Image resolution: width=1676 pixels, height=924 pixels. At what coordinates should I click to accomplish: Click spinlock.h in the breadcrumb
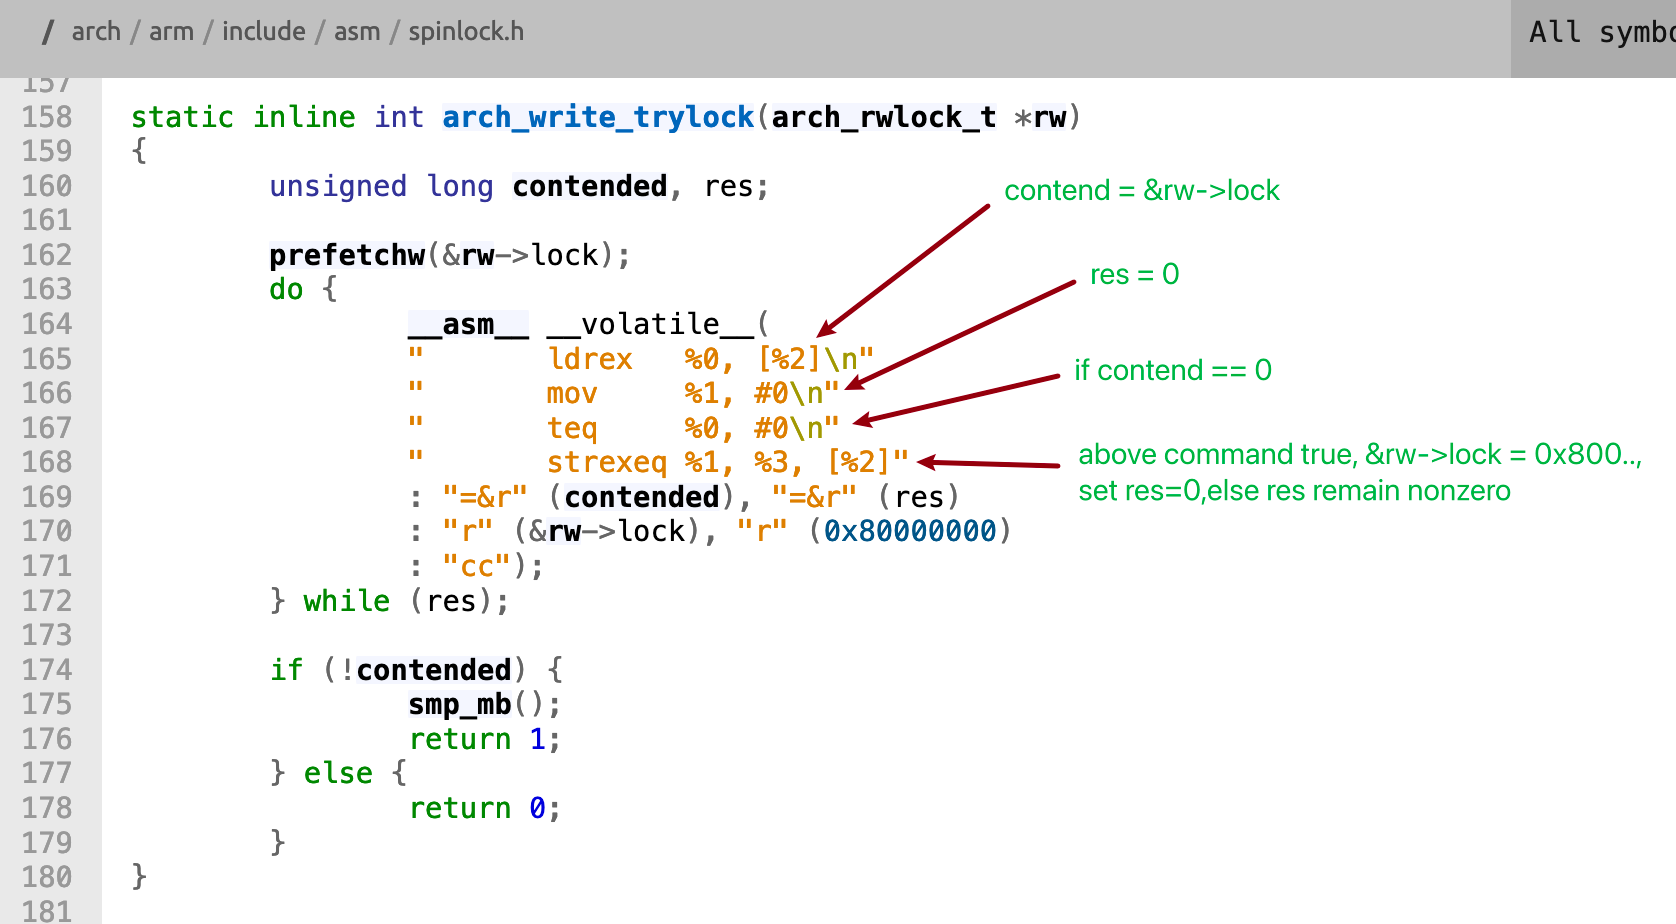pyautogui.click(x=466, y=32)
